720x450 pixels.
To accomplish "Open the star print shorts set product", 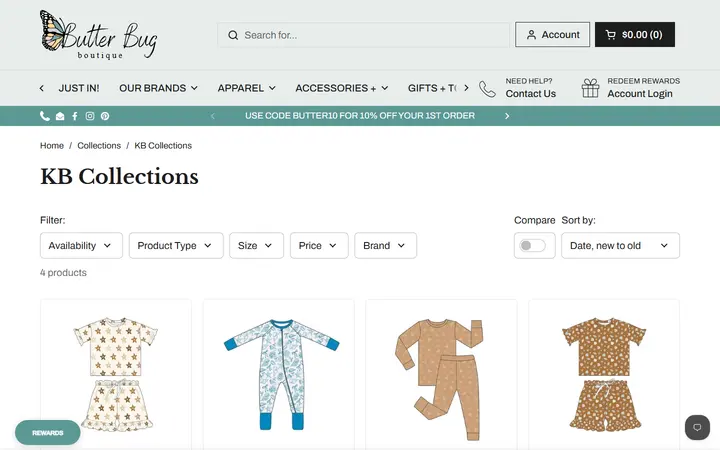I will (x=116, y=374).
